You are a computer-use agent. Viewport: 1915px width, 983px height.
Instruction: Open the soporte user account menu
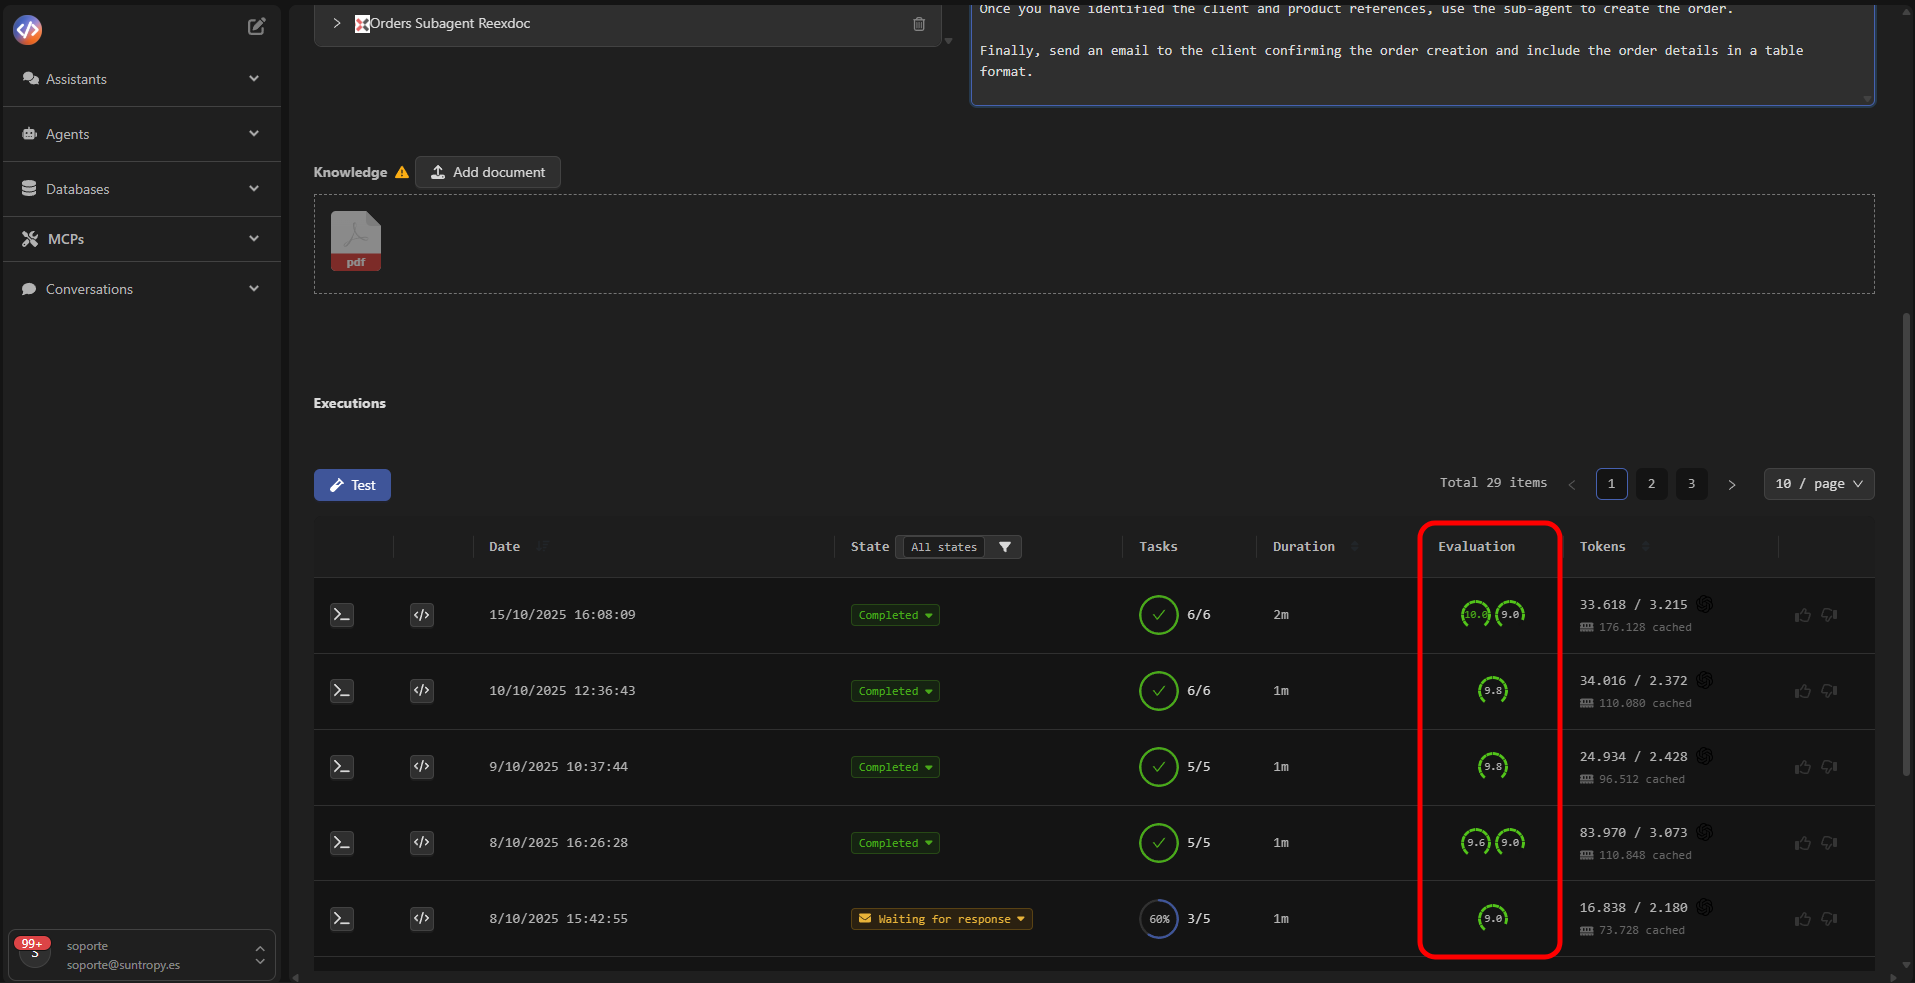pyautogui.click(x=142, y=955)
